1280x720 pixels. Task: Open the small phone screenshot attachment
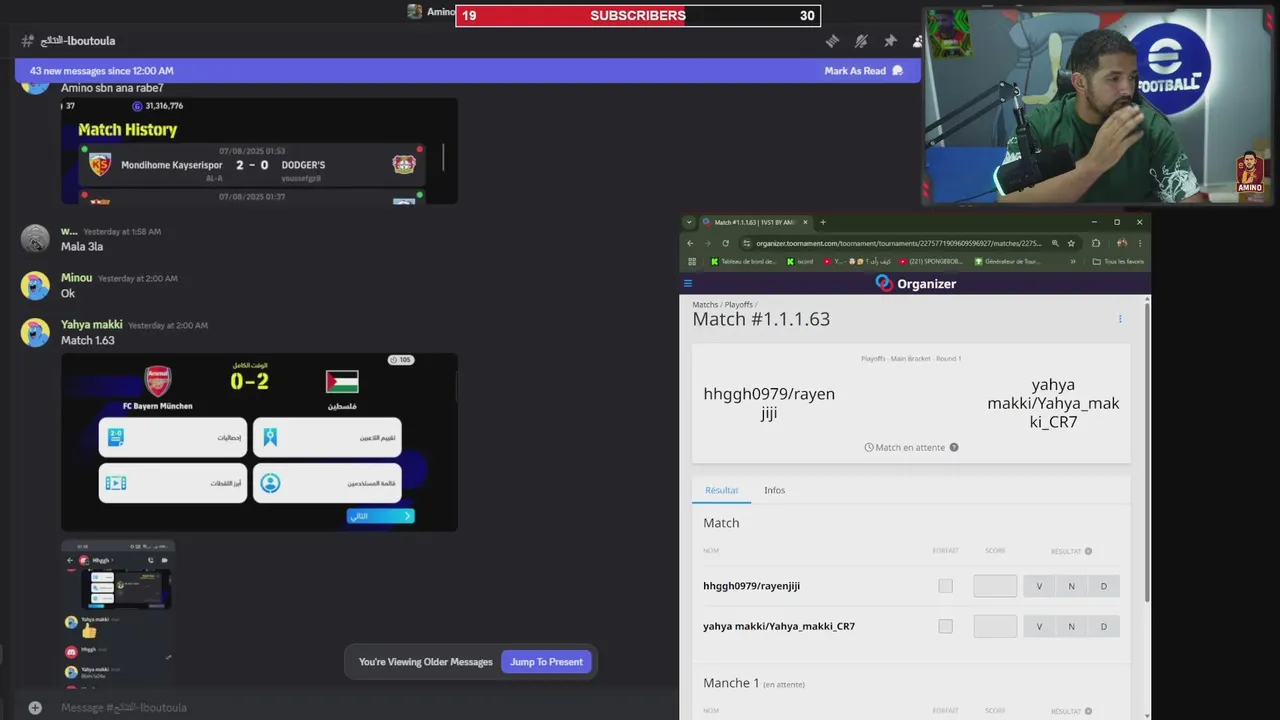pyautogui.click(x=118, y=615)
